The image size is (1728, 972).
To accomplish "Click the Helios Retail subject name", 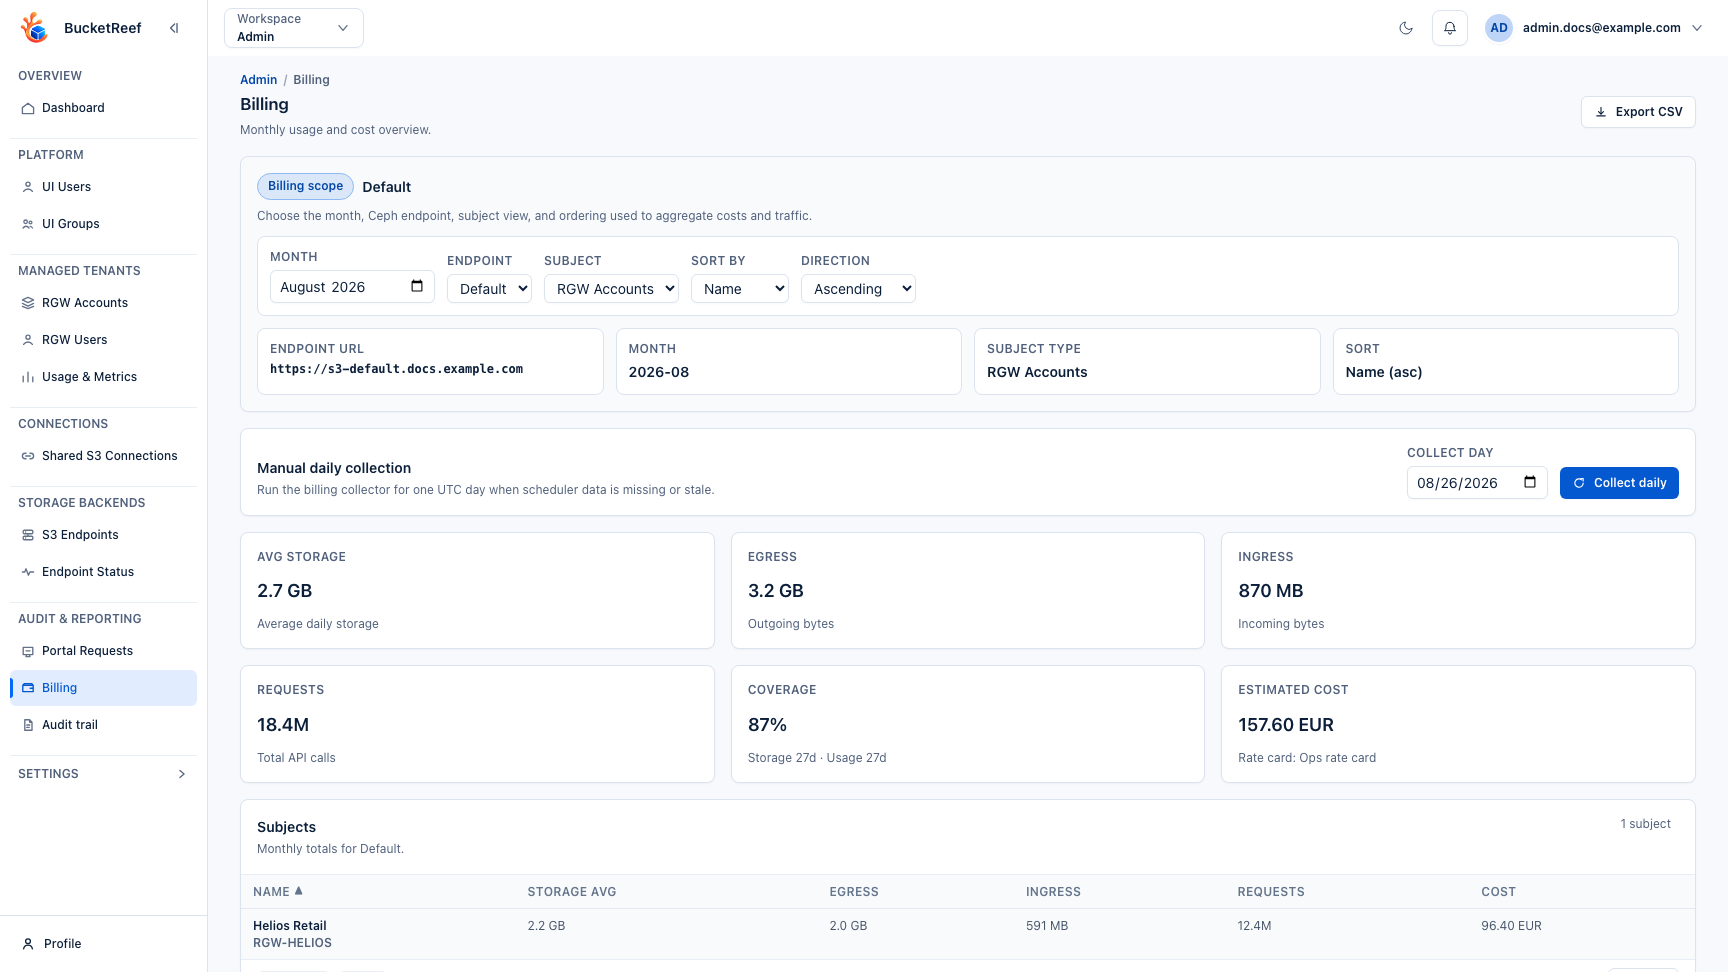I will 290,926.
